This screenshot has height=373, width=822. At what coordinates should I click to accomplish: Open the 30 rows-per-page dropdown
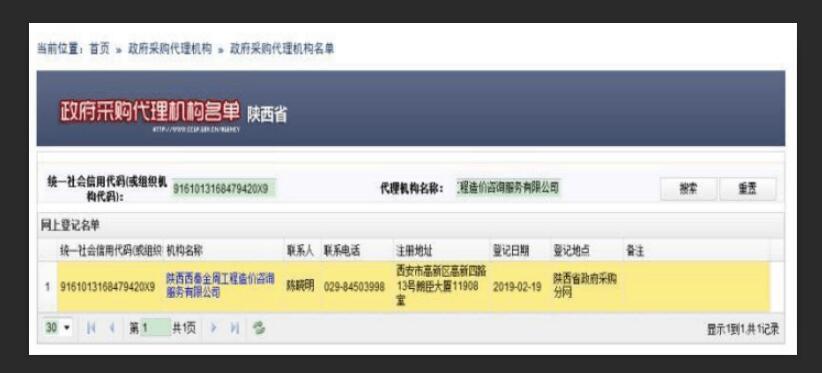(x=57, y=328)
